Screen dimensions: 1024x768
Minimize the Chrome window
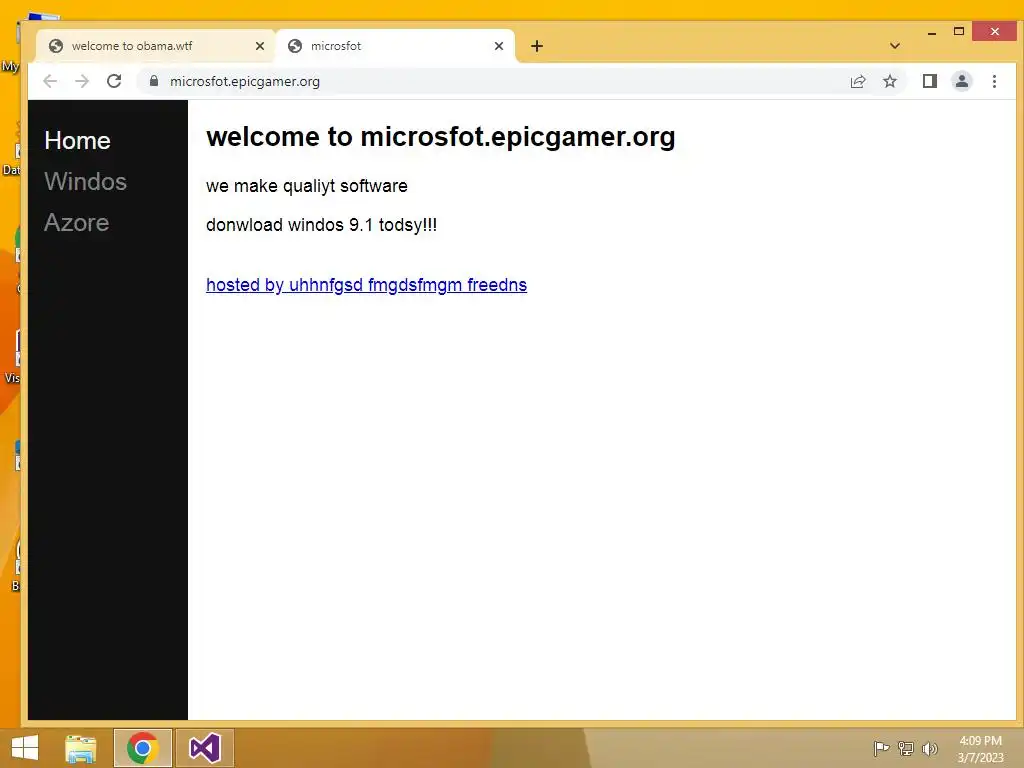[x=932, y=31]
